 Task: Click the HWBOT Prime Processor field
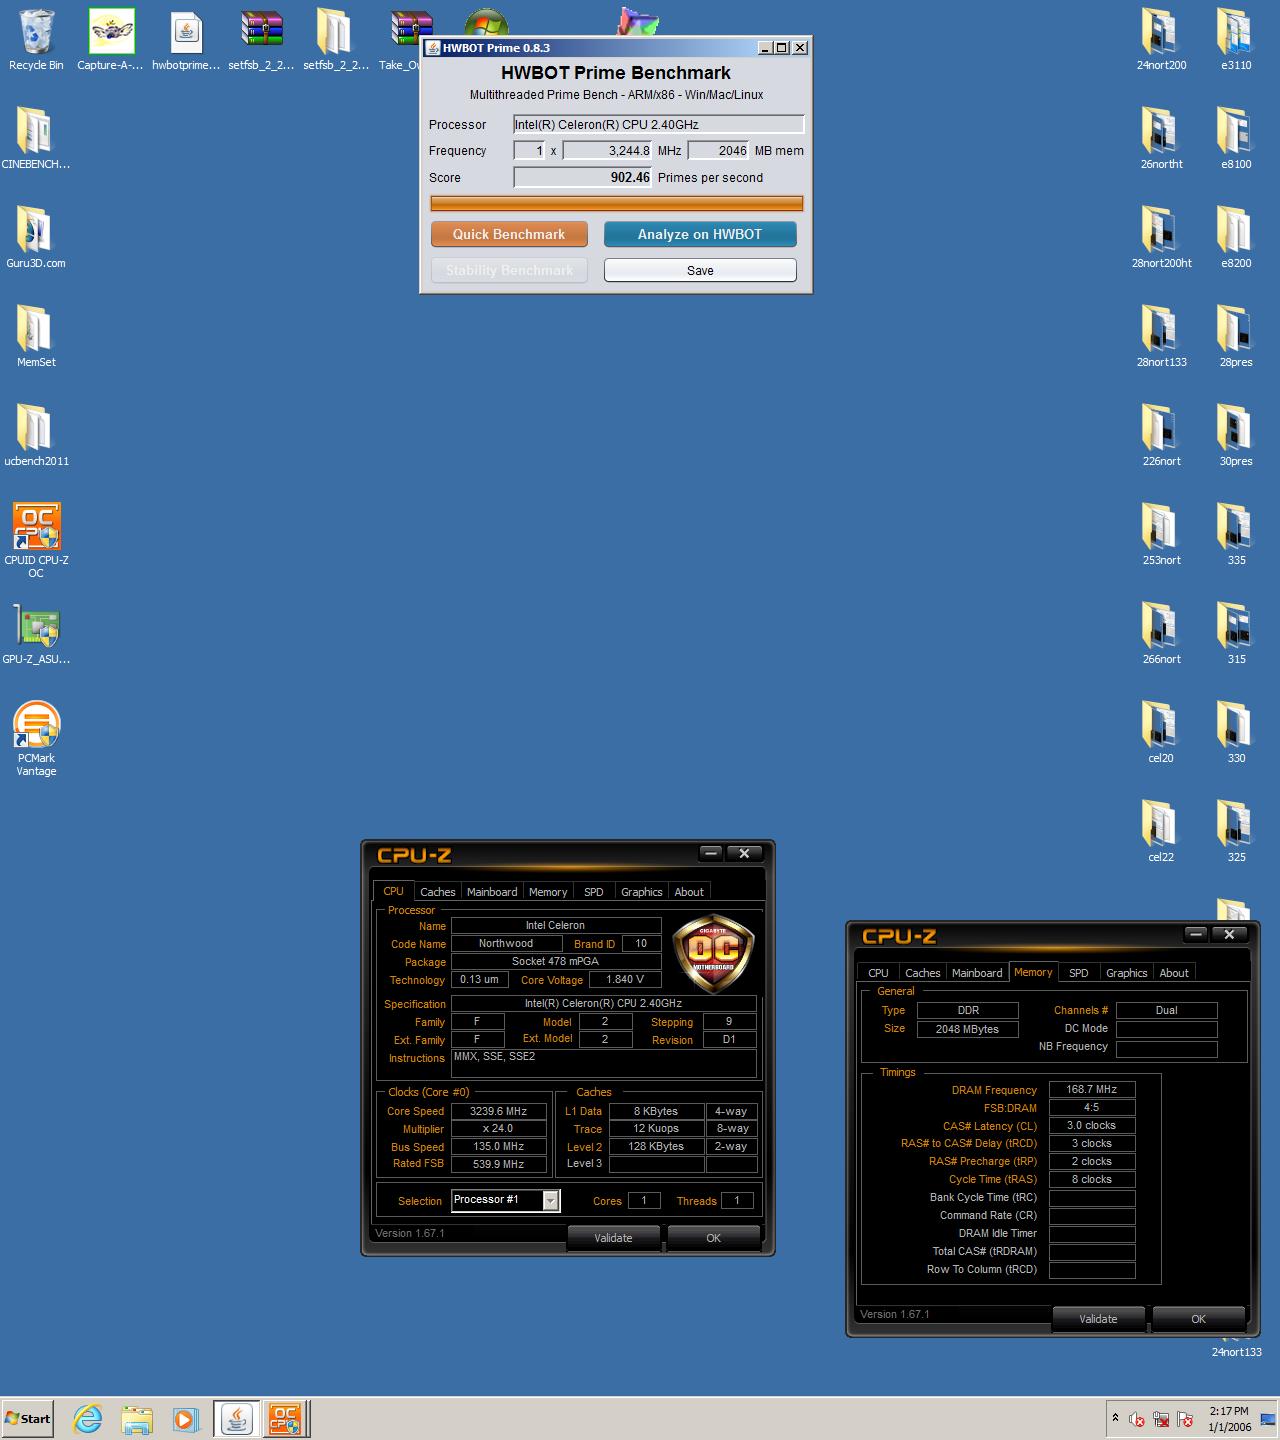tap(659, 124)
